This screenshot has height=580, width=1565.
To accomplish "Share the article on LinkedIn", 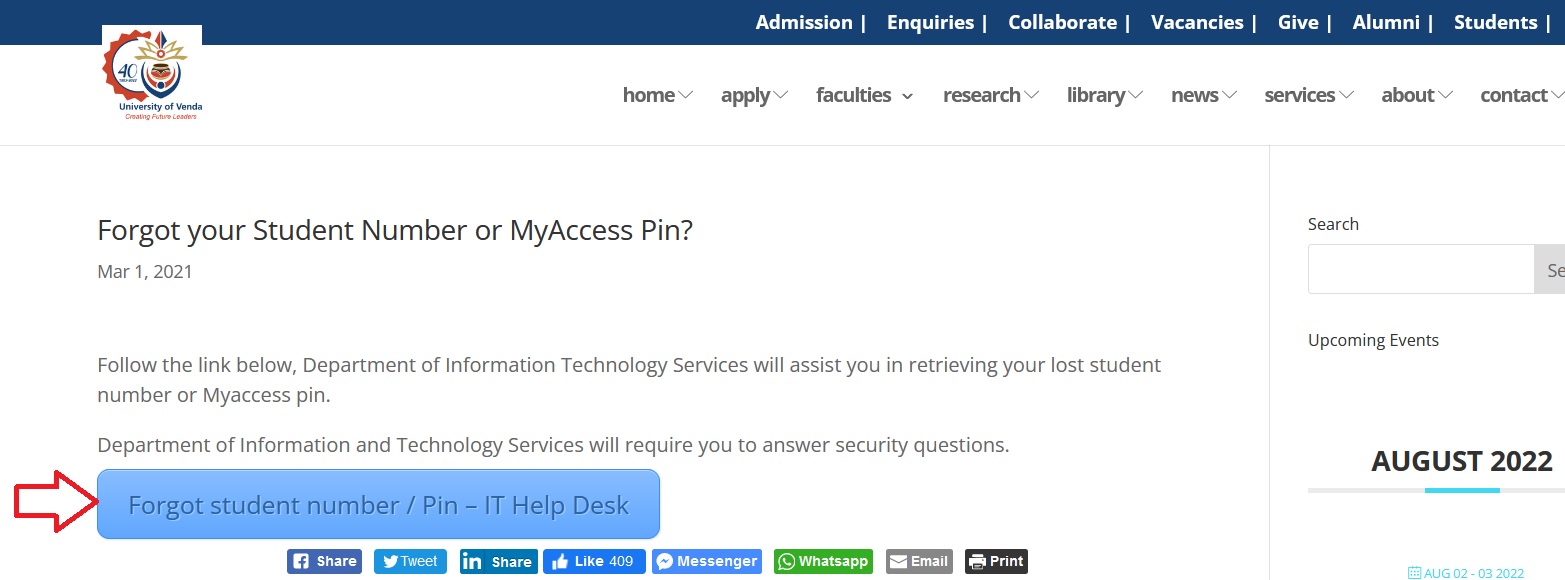I will pos(498,561).
